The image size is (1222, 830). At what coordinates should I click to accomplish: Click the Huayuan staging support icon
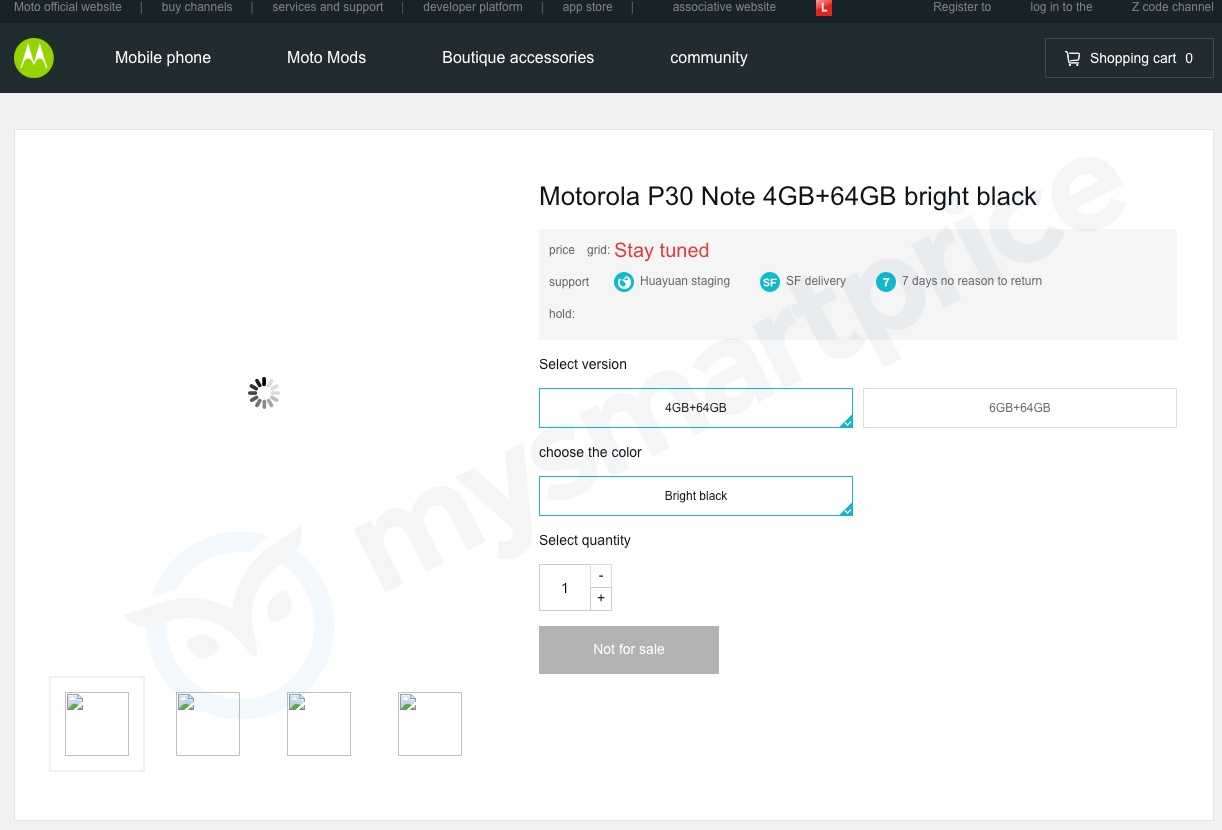coord(624,282)
